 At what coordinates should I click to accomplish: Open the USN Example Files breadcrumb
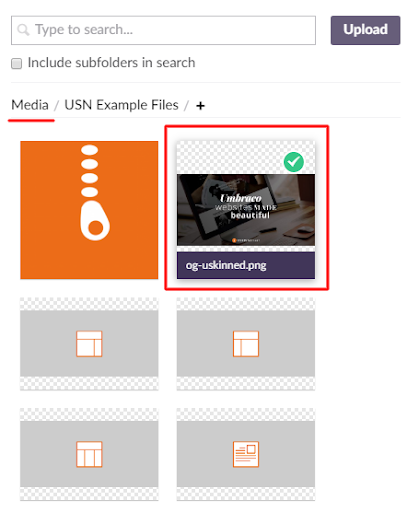tap(121, 105)
